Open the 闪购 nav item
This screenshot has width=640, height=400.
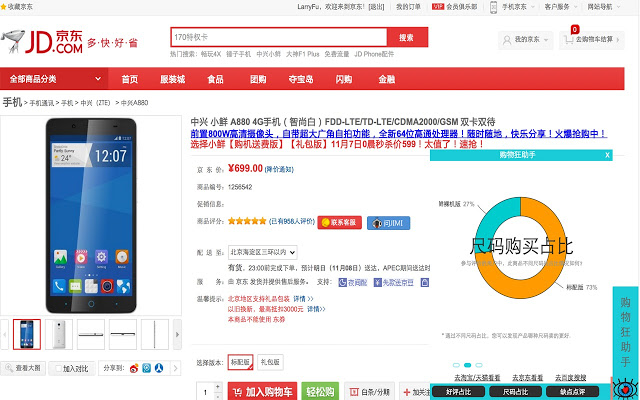[344, 79]
